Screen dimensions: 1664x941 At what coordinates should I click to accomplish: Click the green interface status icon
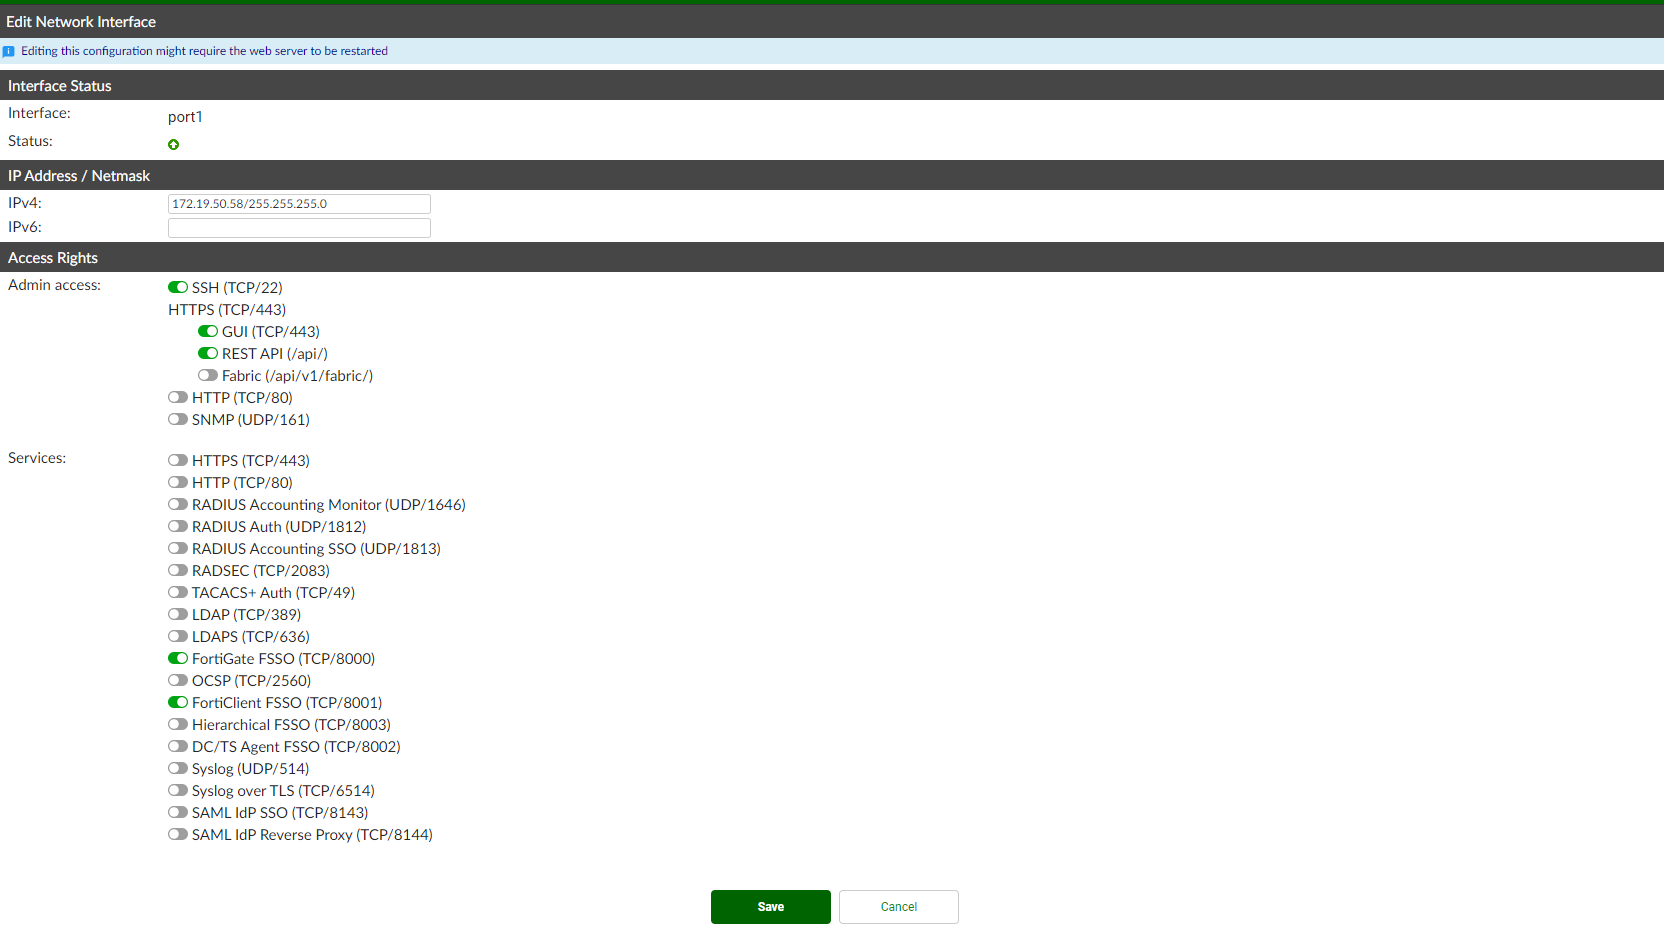click(x=174, y=144)
